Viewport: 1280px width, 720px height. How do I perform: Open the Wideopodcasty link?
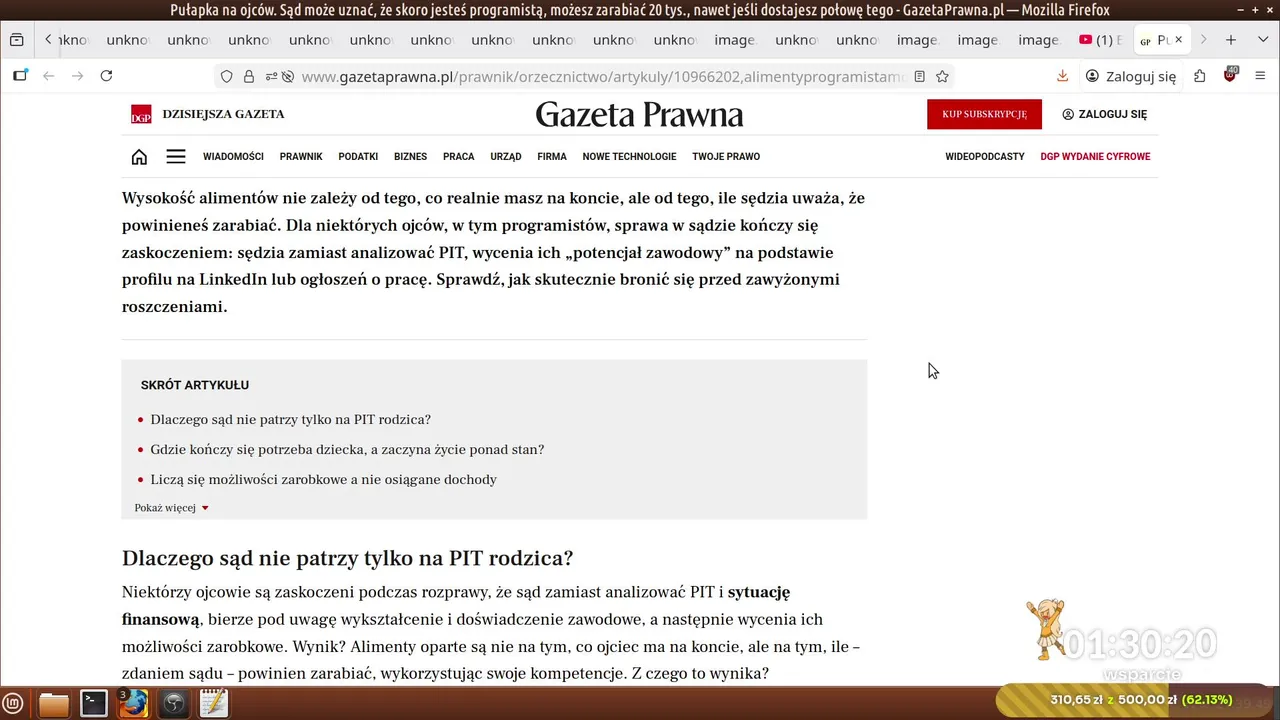[985, 157]
